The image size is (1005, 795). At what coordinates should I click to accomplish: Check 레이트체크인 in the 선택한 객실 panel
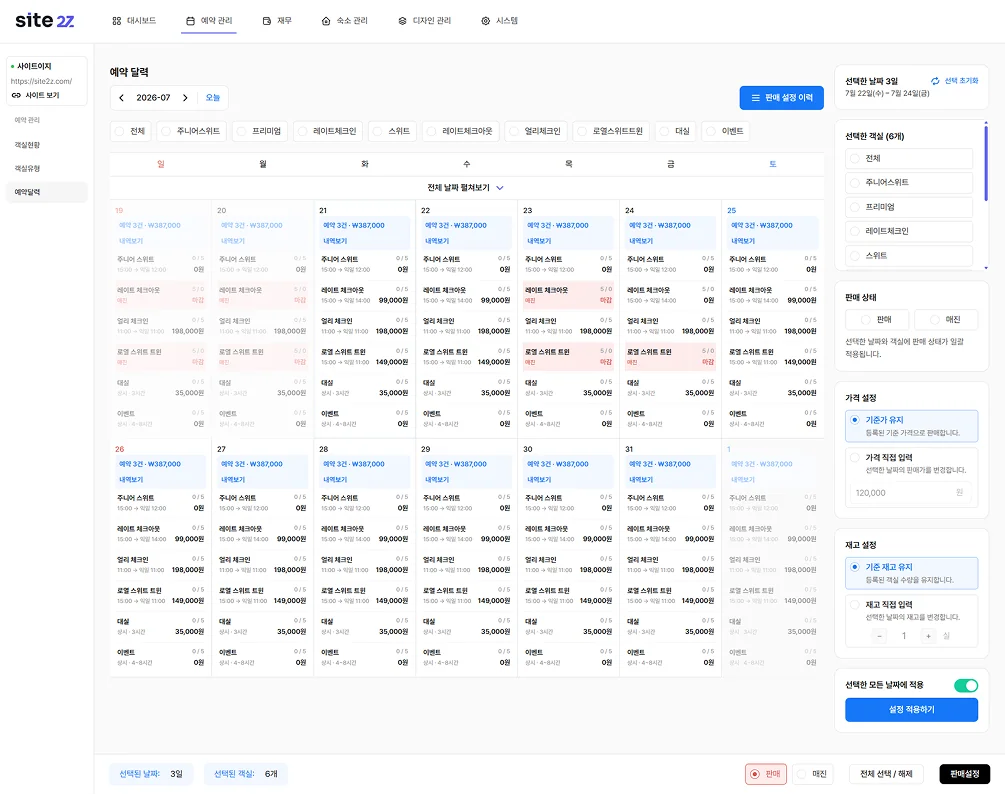coord(909,231)
